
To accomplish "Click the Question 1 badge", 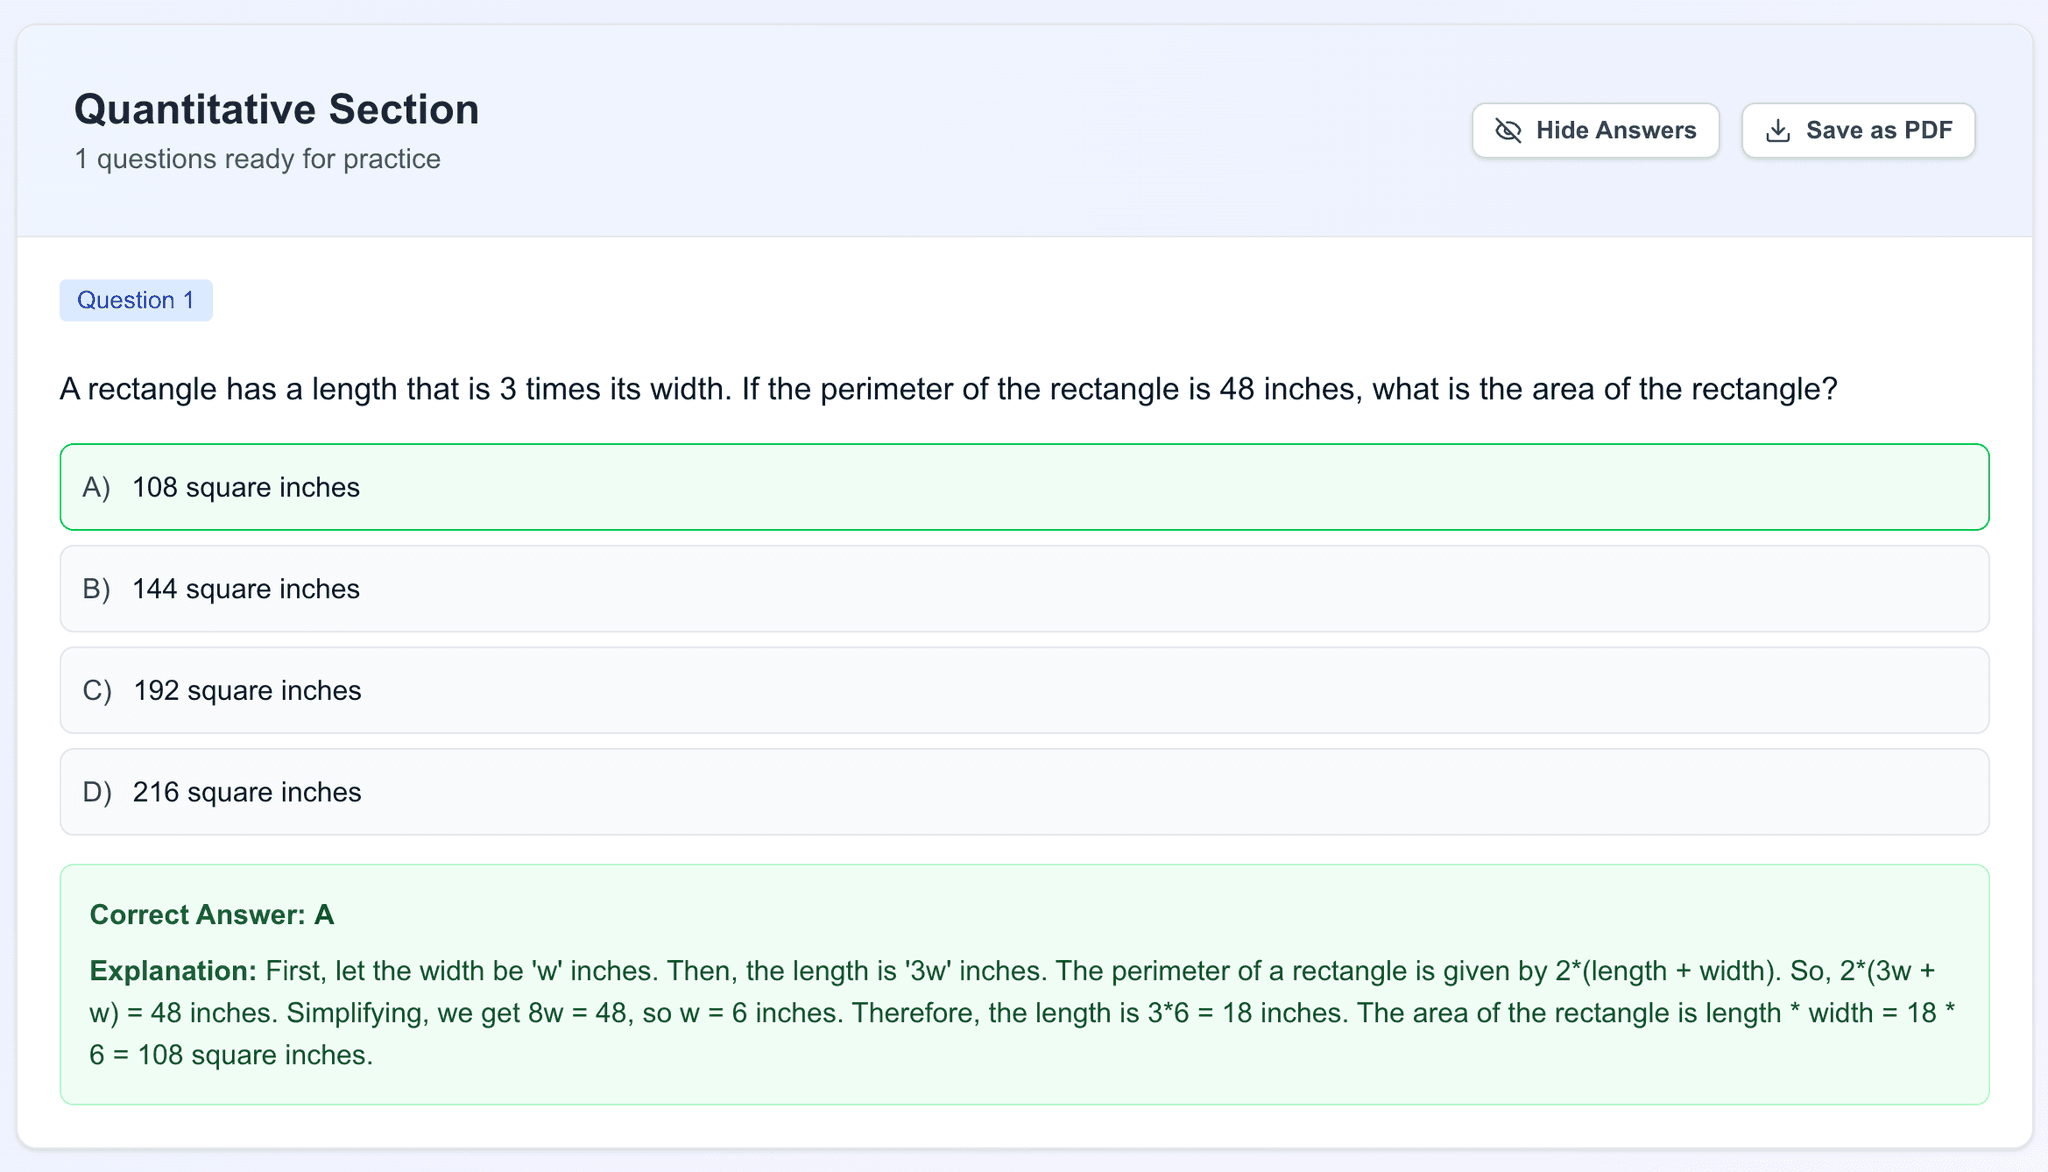I will (x=136, y=300).
